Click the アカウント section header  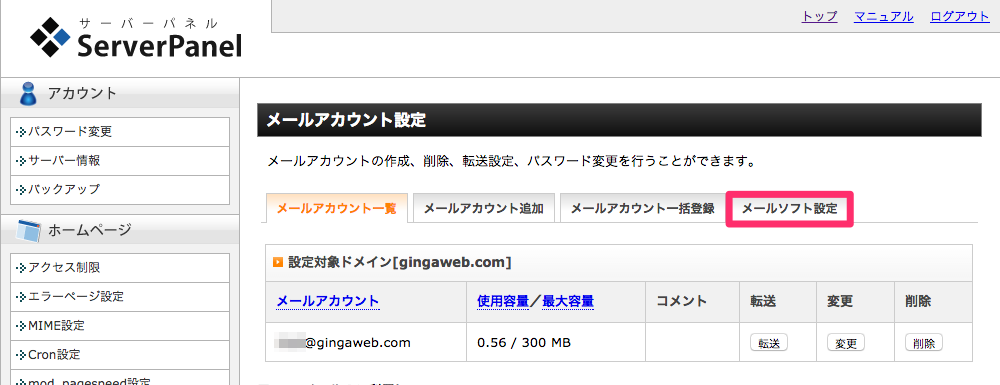click(121, 94)
